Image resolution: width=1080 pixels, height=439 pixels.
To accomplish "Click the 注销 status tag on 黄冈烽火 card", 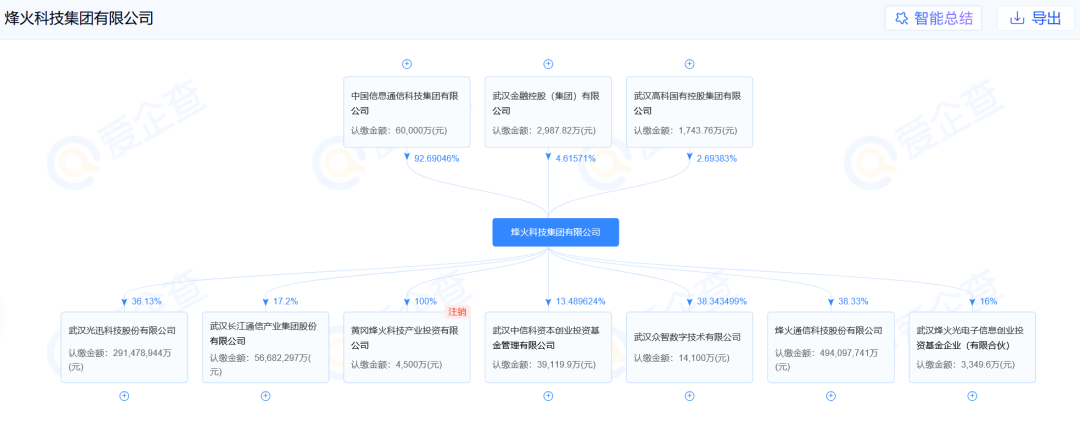I will pyautogui.click(x=456, y=312).
